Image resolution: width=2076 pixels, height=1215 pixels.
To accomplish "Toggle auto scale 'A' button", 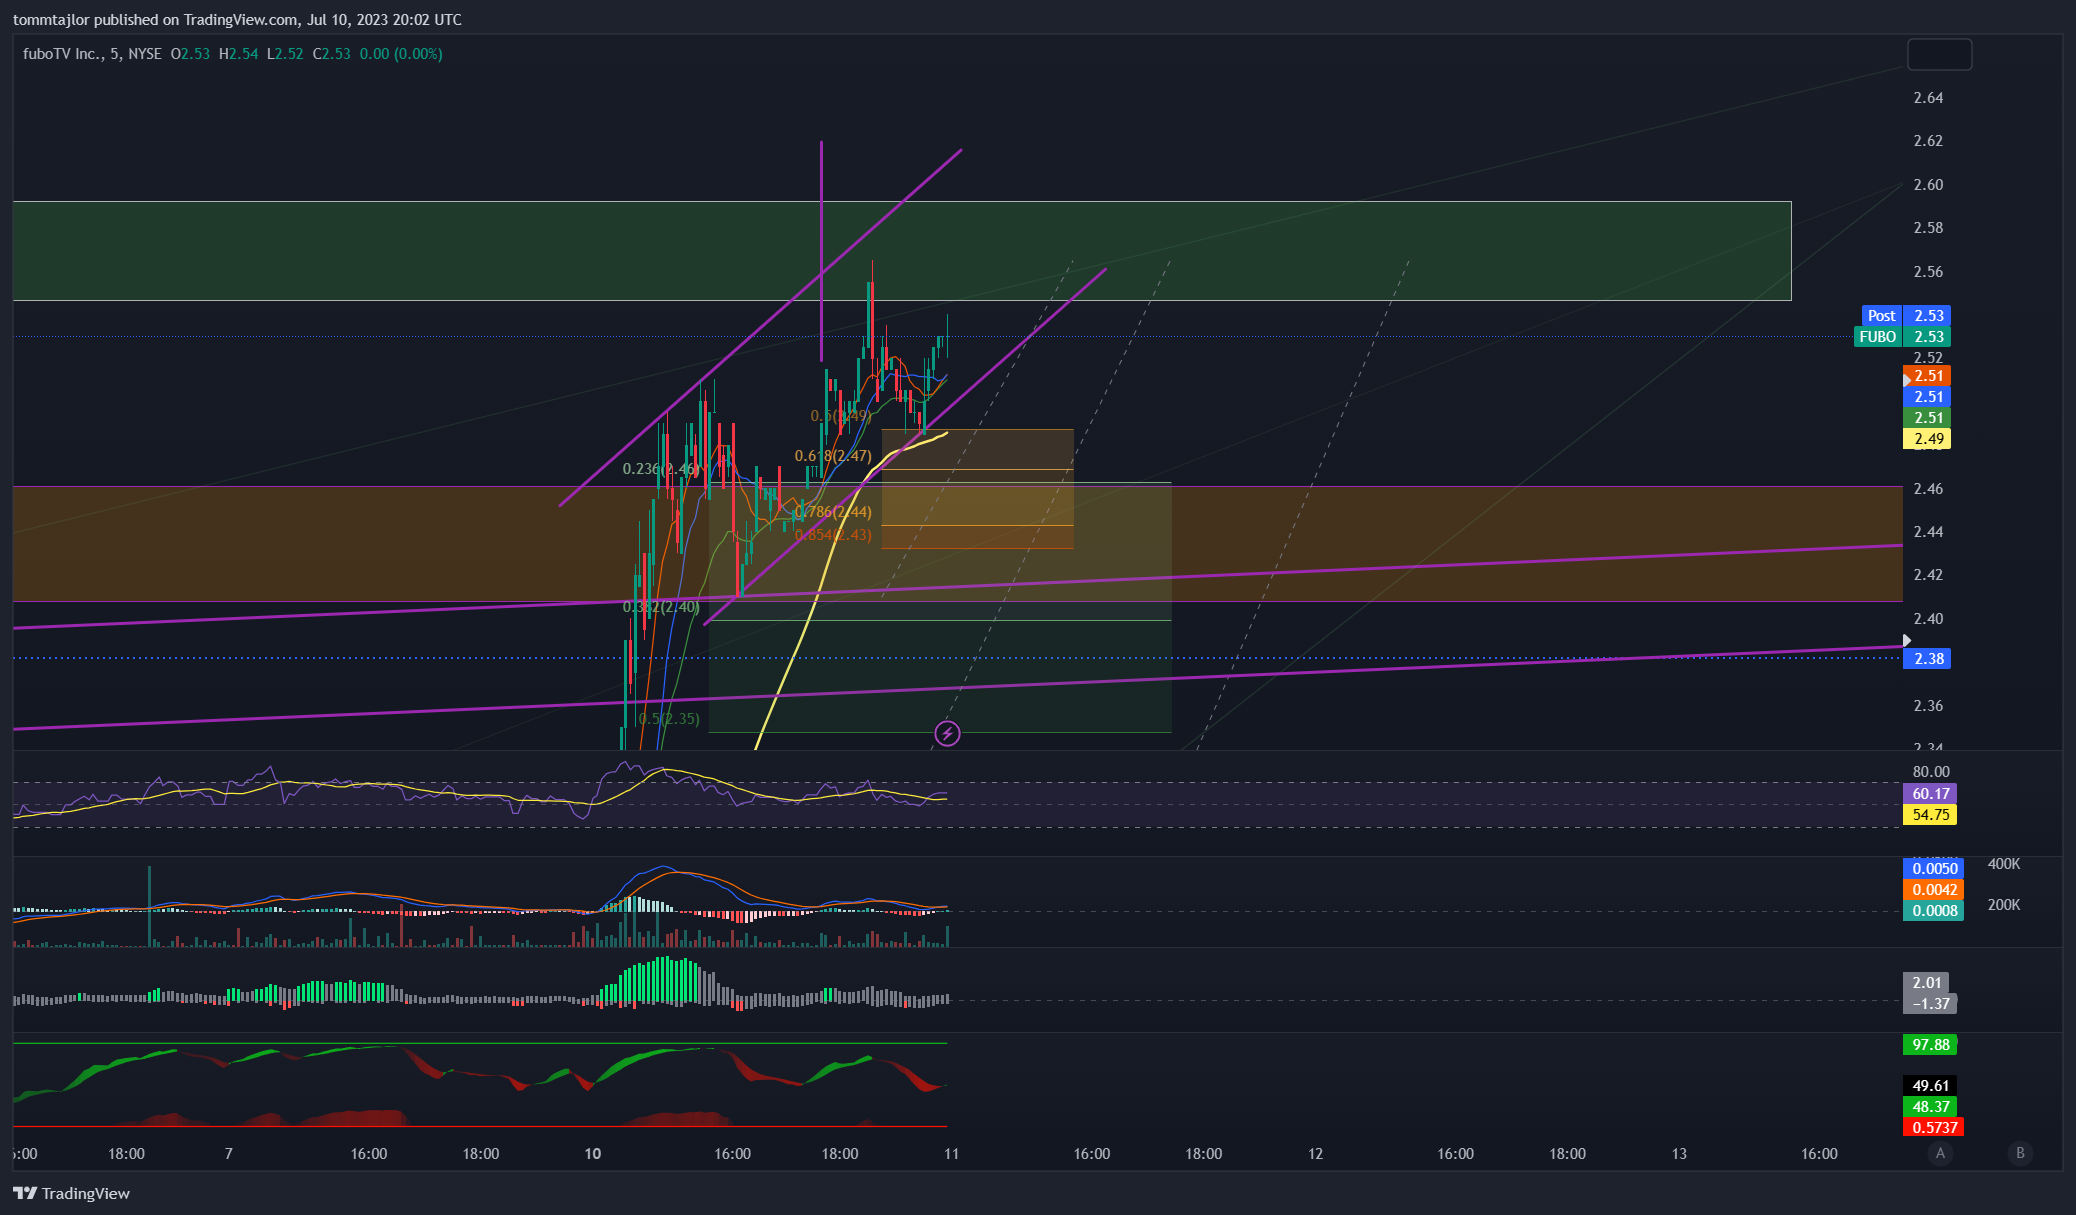I will pyautogui.click(x=1940, y=1153).
